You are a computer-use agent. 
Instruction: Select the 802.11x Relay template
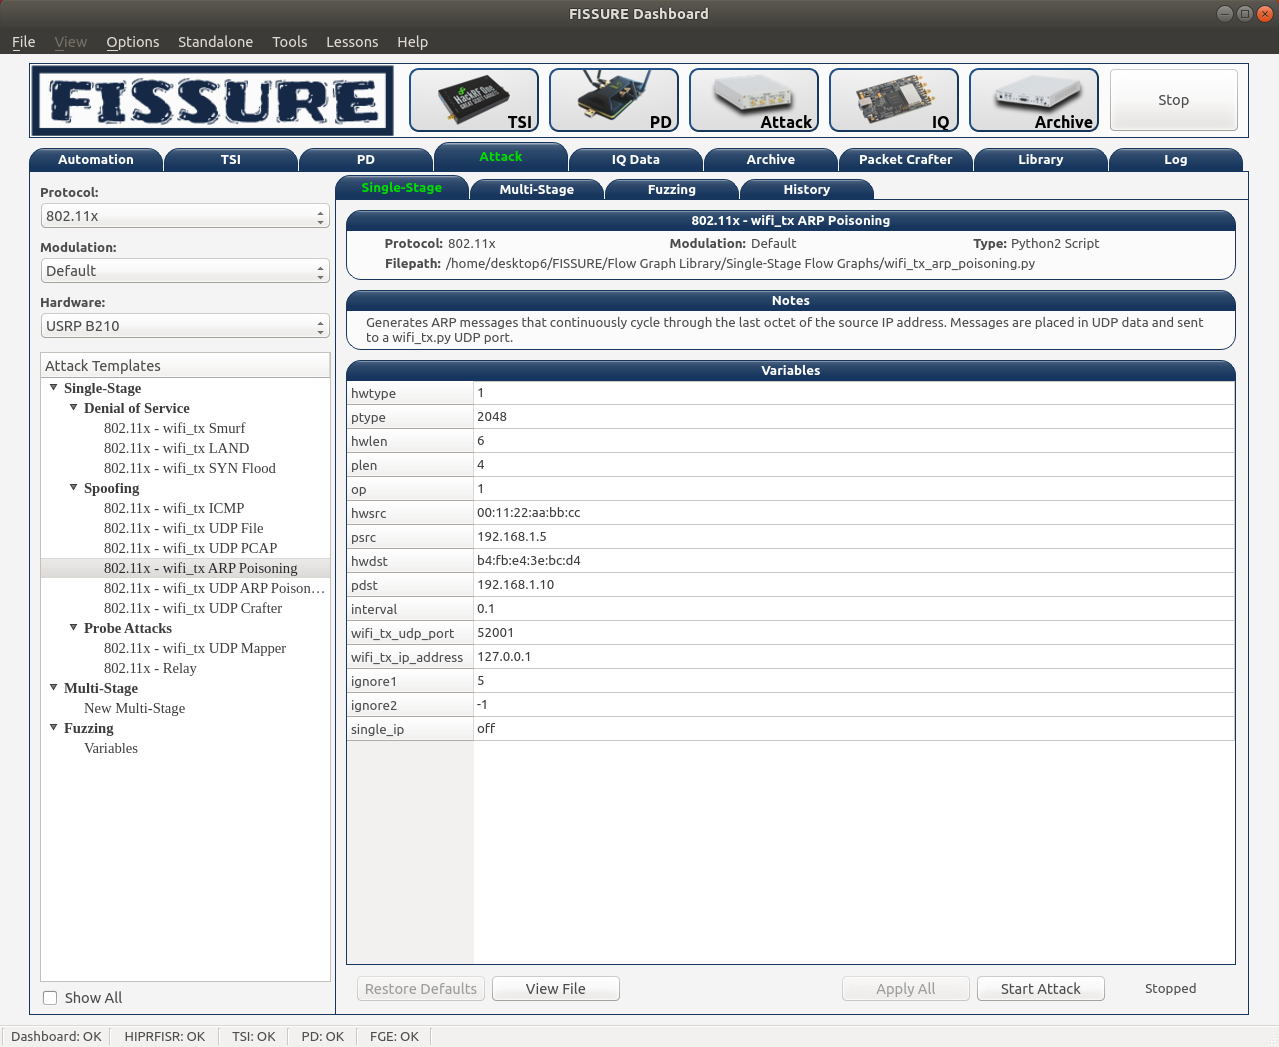[150, 668]
